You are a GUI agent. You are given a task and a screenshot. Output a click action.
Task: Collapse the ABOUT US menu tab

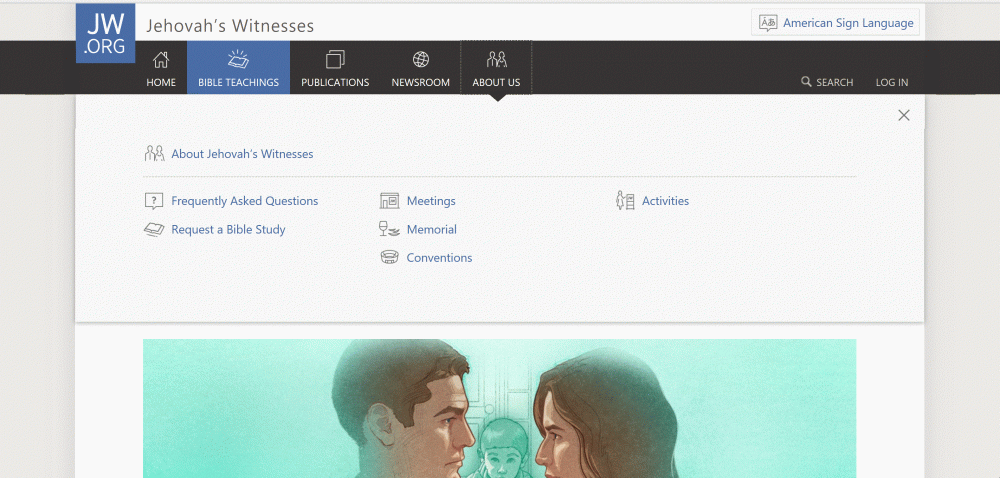496,68
